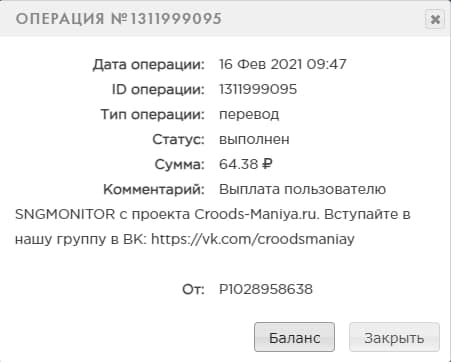This screenshot has width=451, height=362.
Task: Click the Закрыть button
Action: tap(394, 337)
